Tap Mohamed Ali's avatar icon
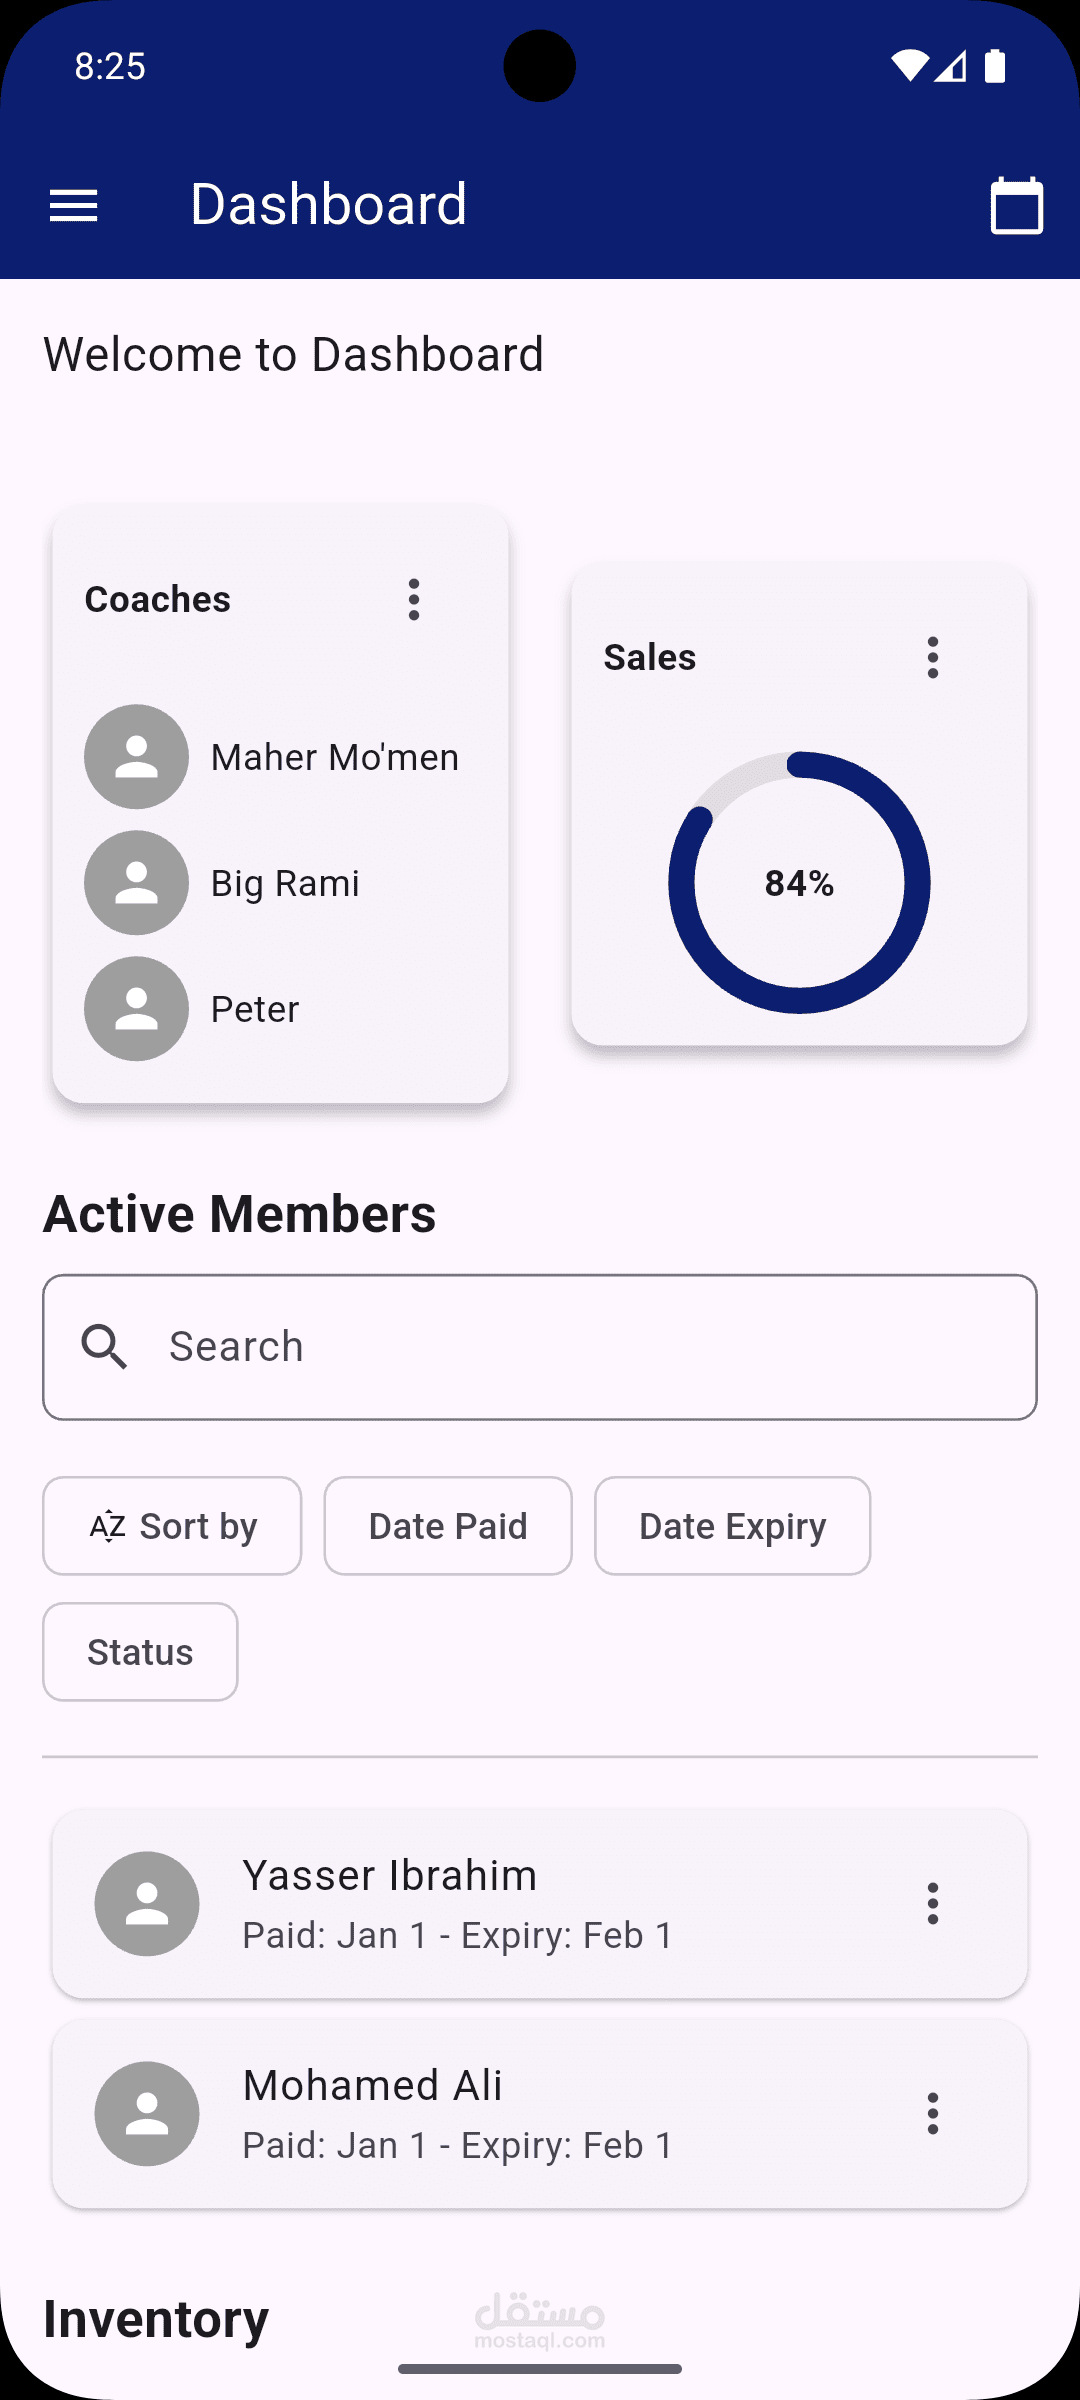The image size is (1080, 2400). click(147, 2114)
